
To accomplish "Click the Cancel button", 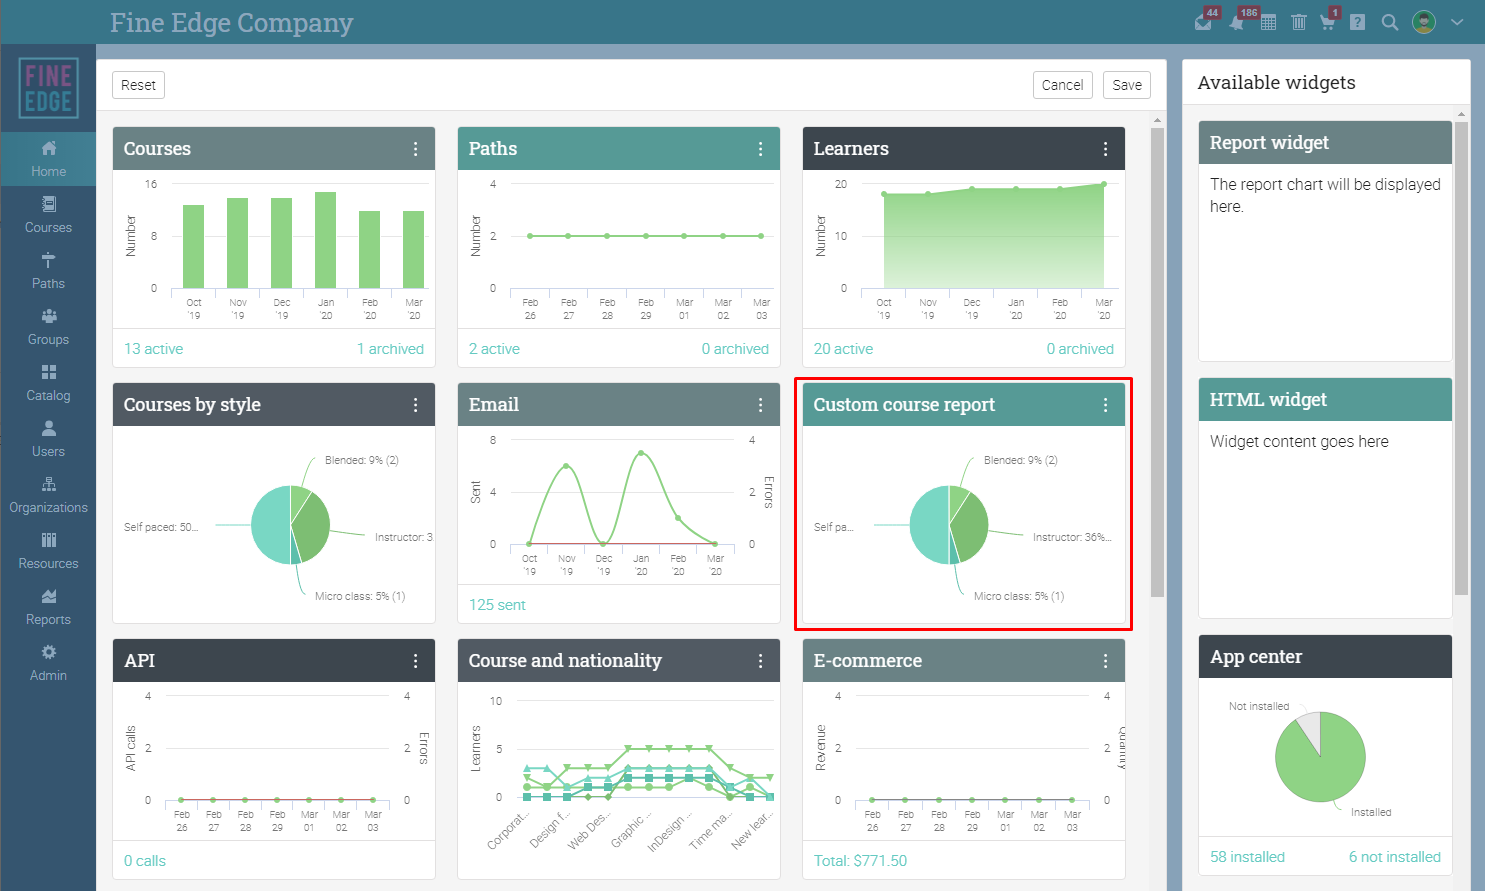I will tap(1062, 85).
